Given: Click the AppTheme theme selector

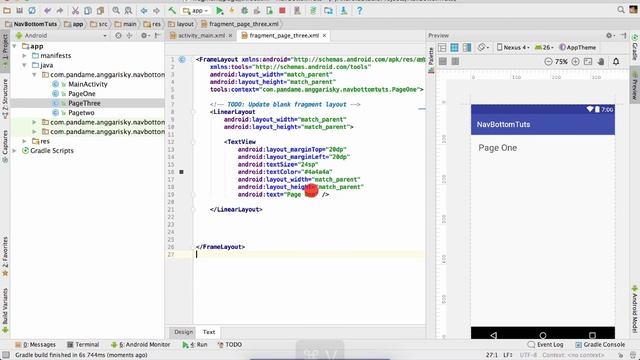Looking at the screenshot, I should coord(577,48).
